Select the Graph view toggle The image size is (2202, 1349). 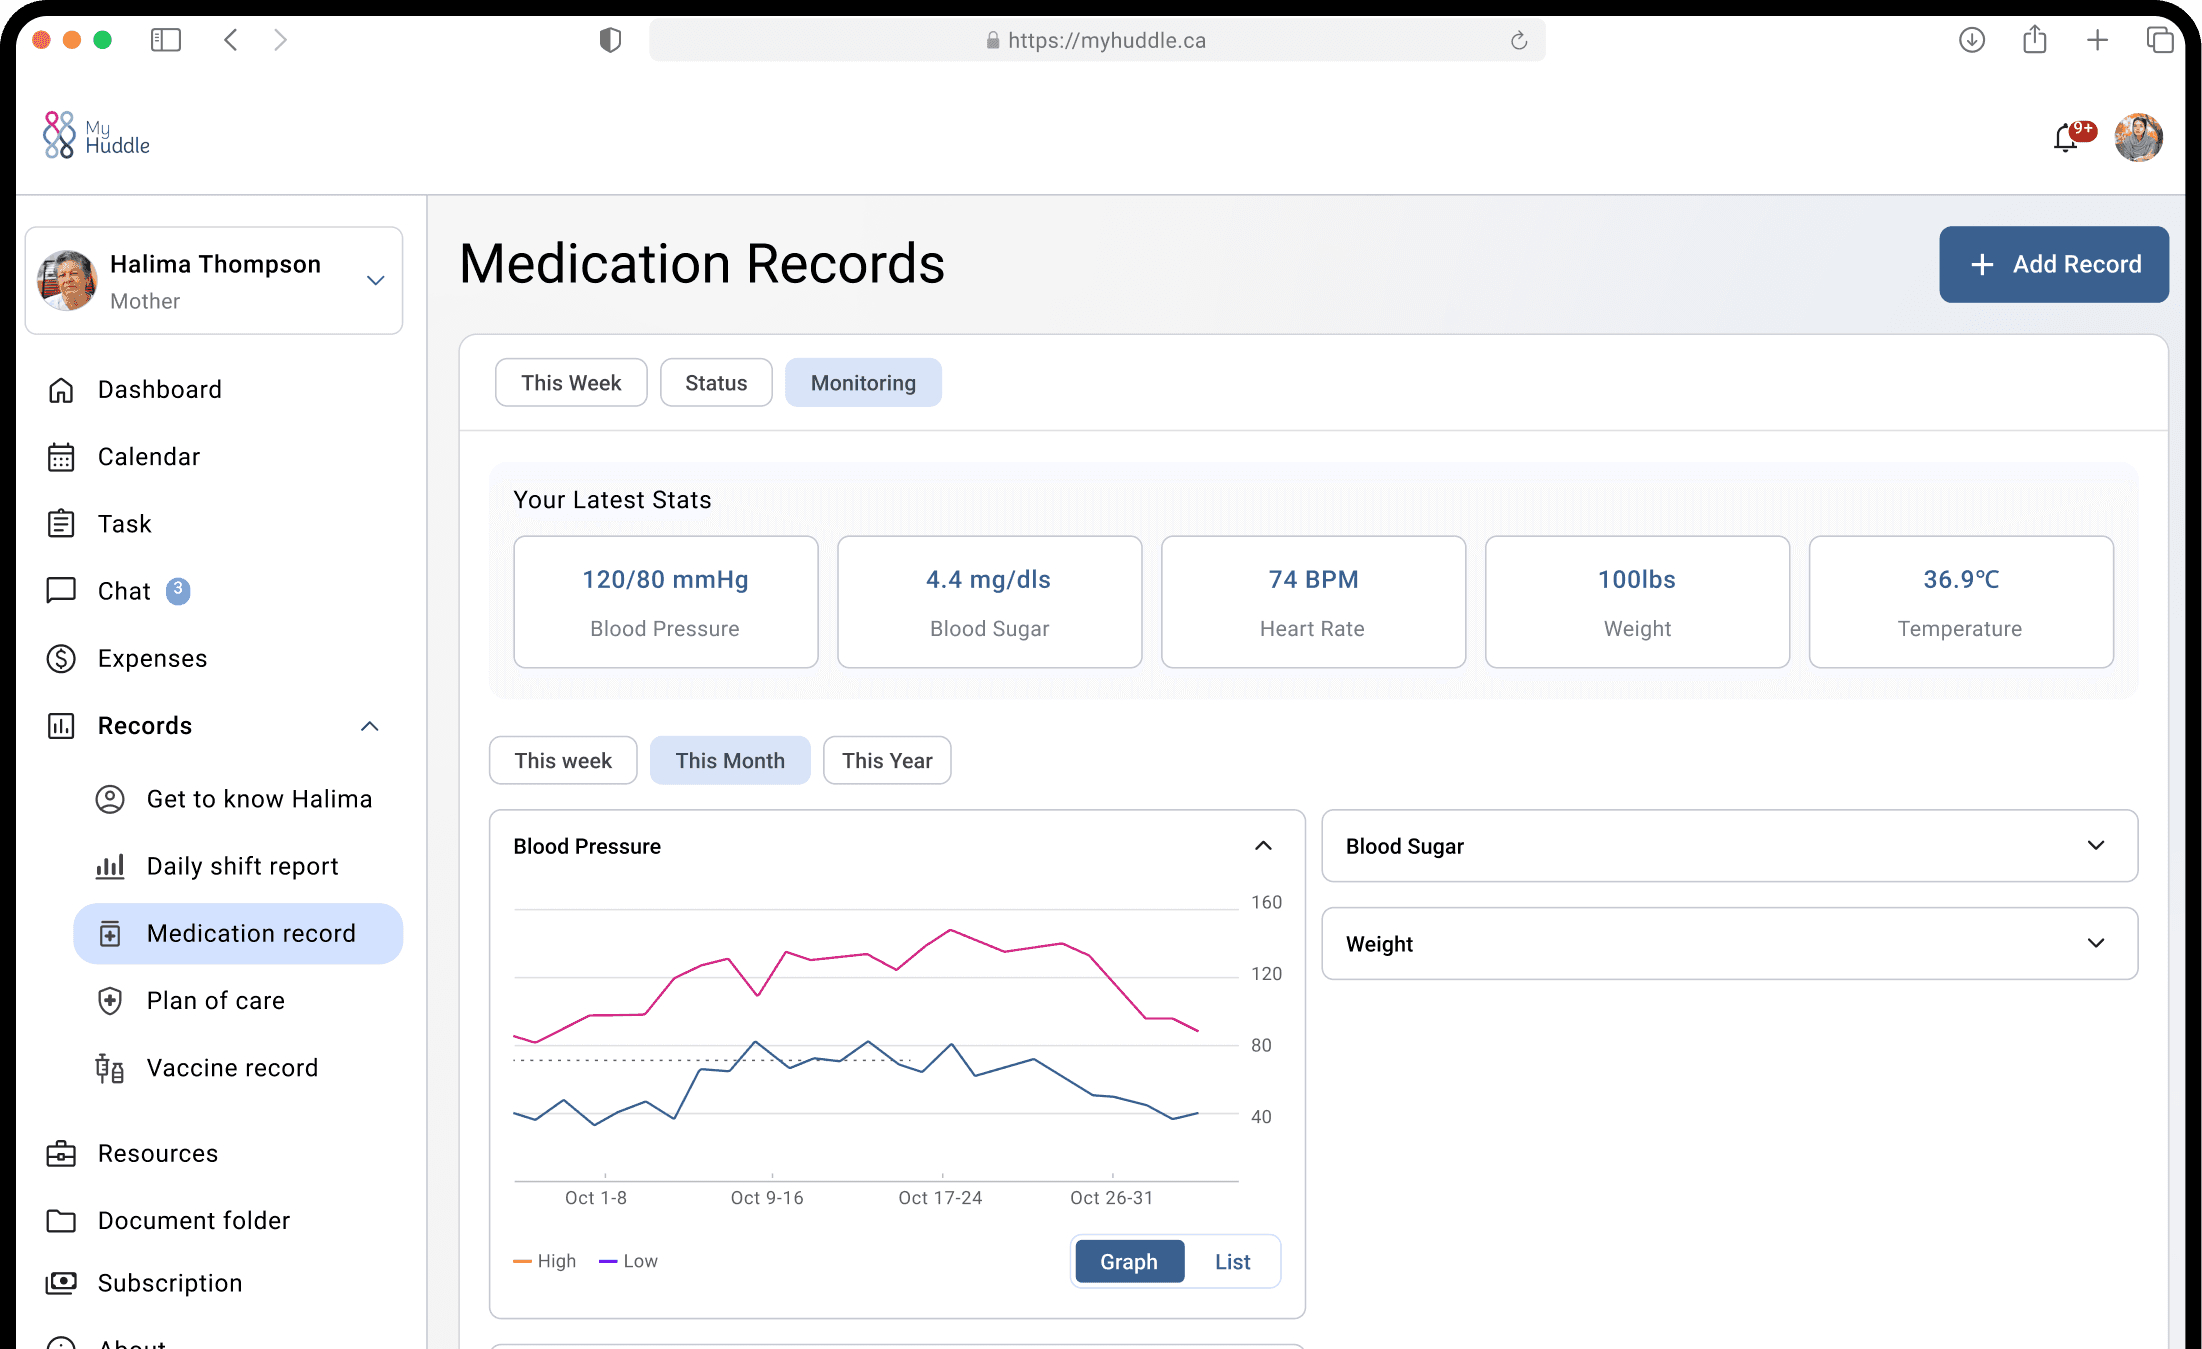click(x=1129, y=1262)
